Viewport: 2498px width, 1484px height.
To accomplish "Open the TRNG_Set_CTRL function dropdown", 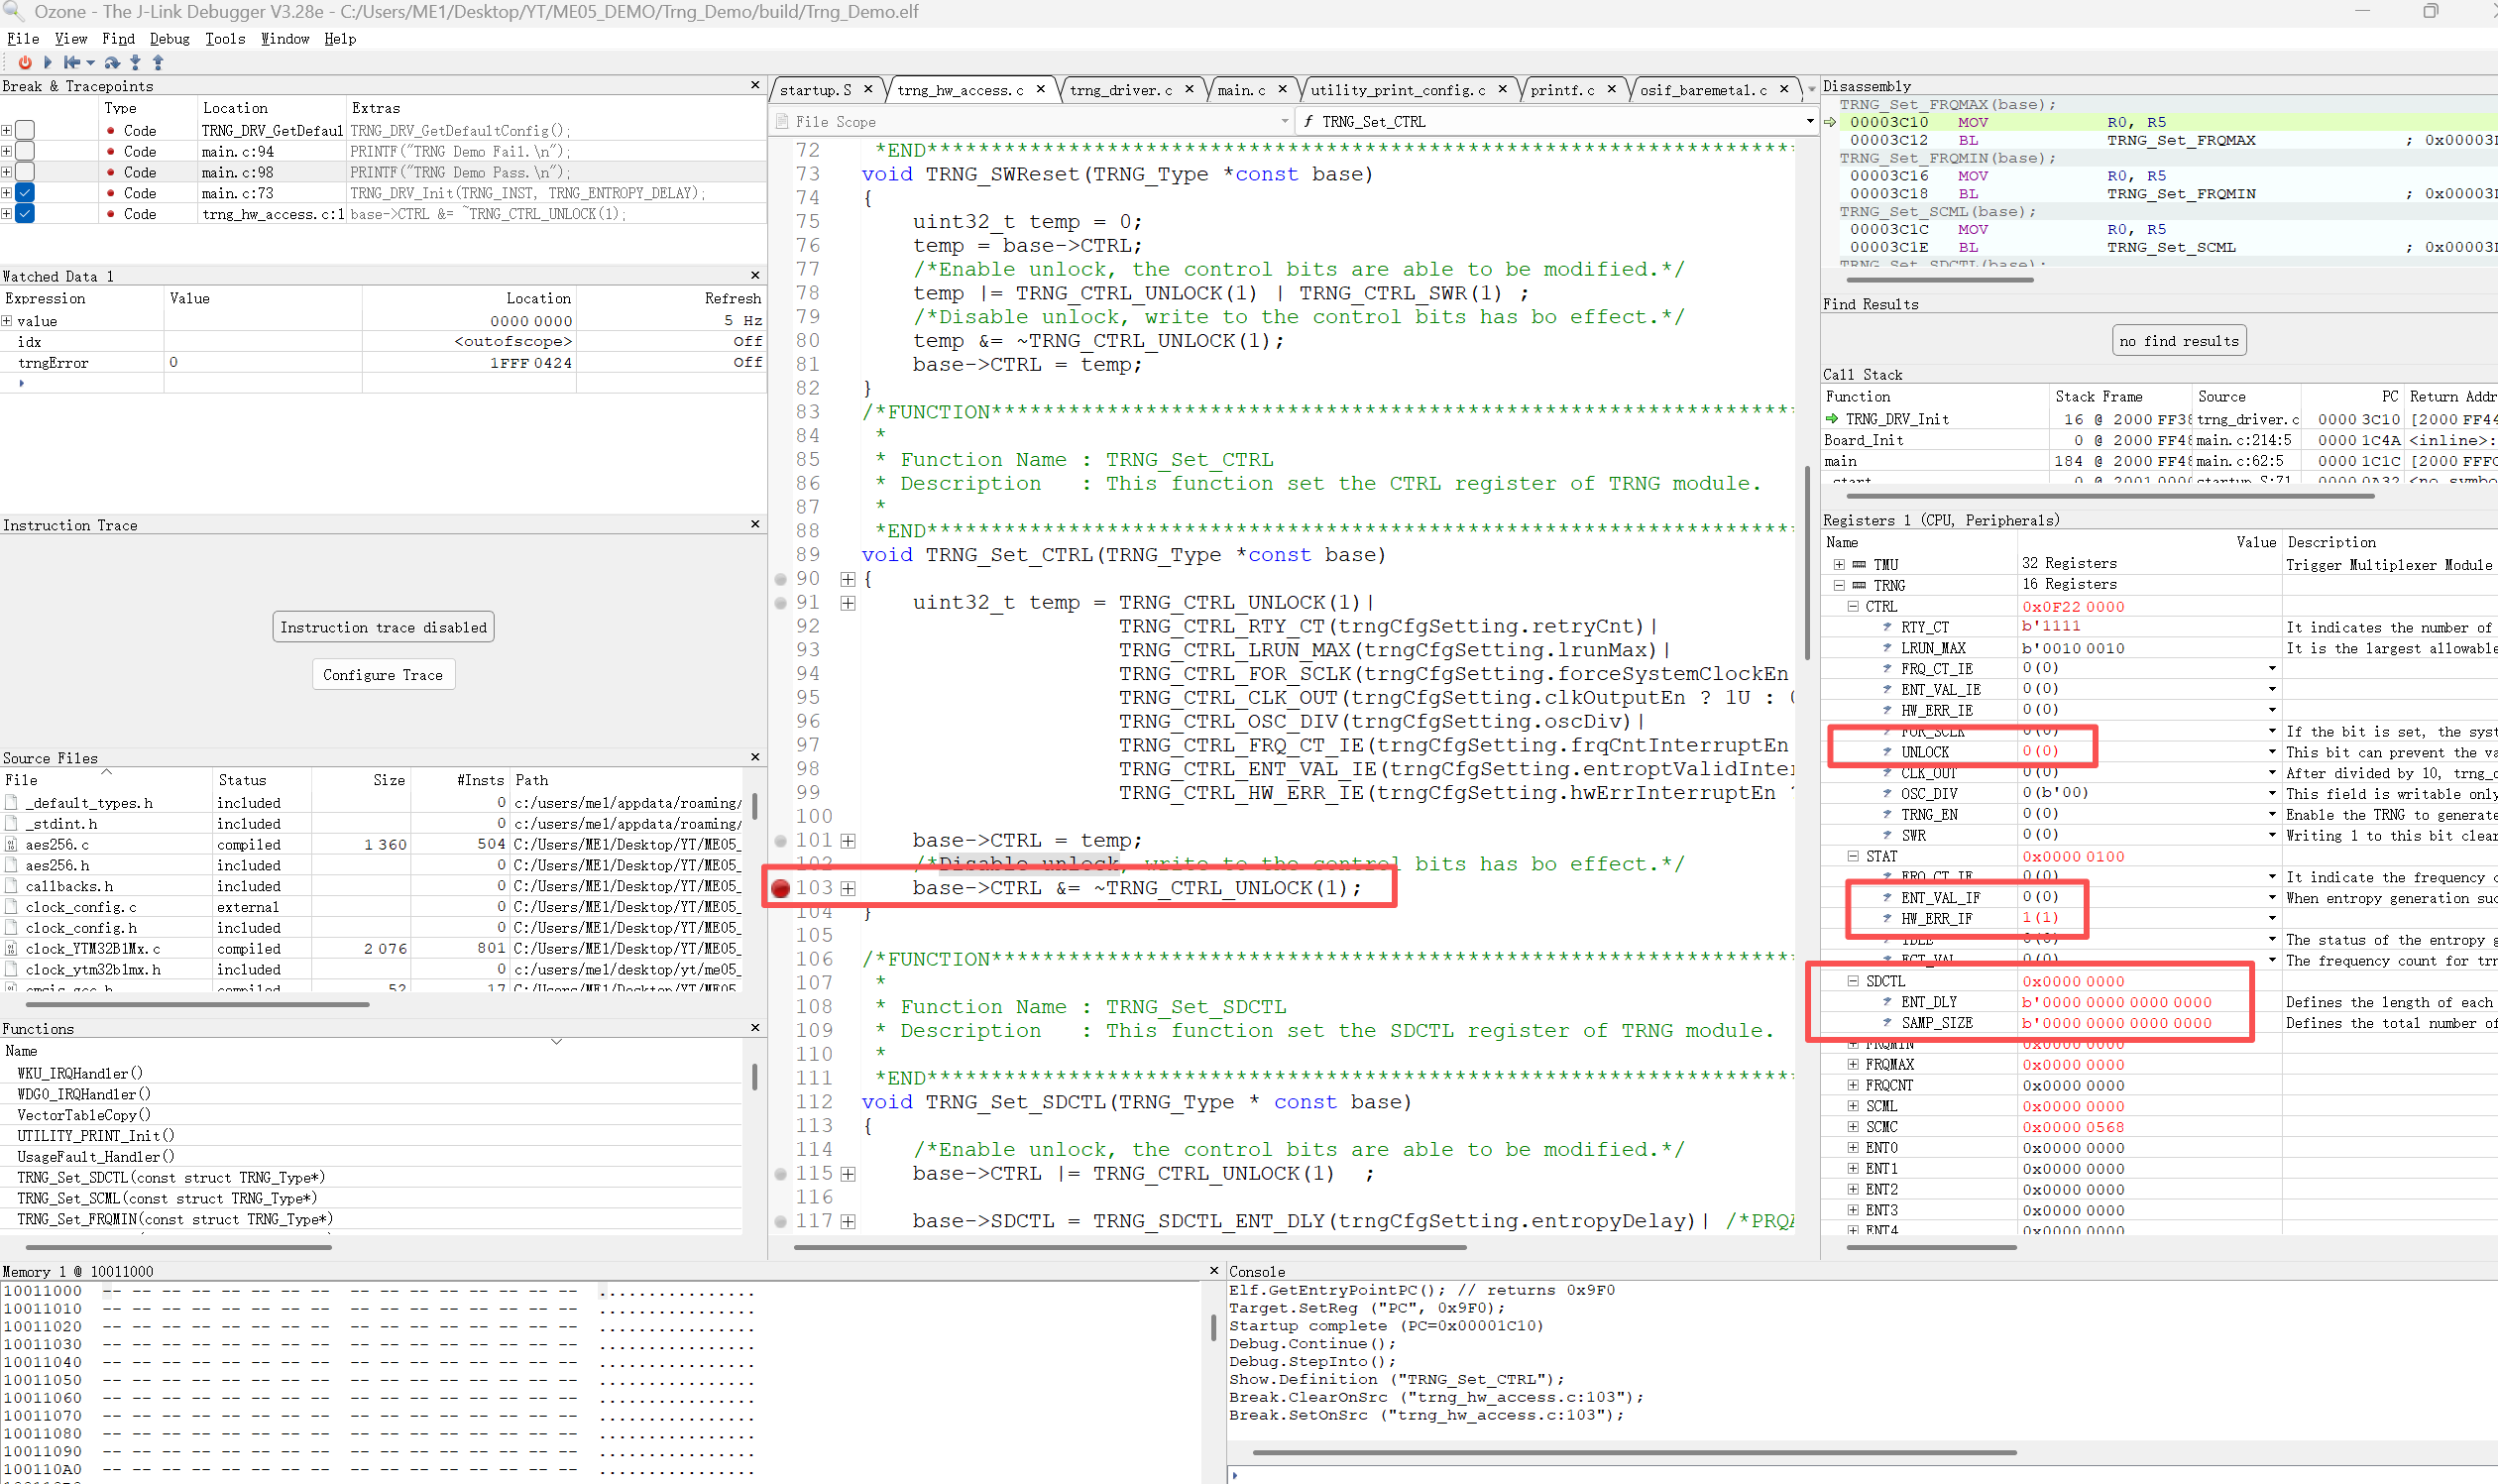I will (1809, 121).
